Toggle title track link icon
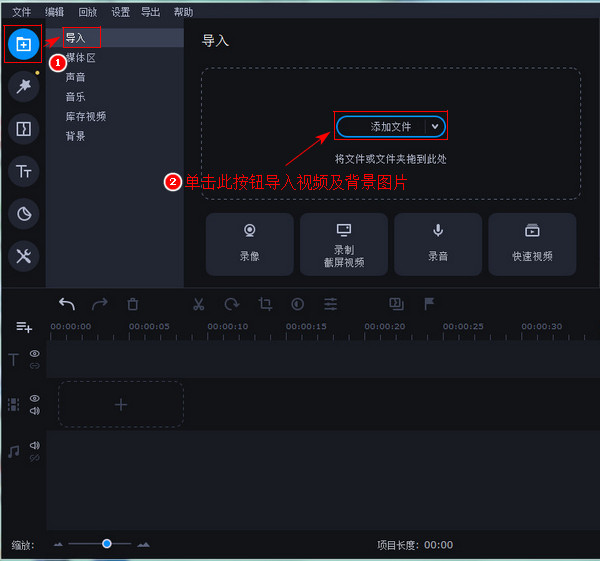Screen dimensions: 600x561 click(x=34, y=366)
